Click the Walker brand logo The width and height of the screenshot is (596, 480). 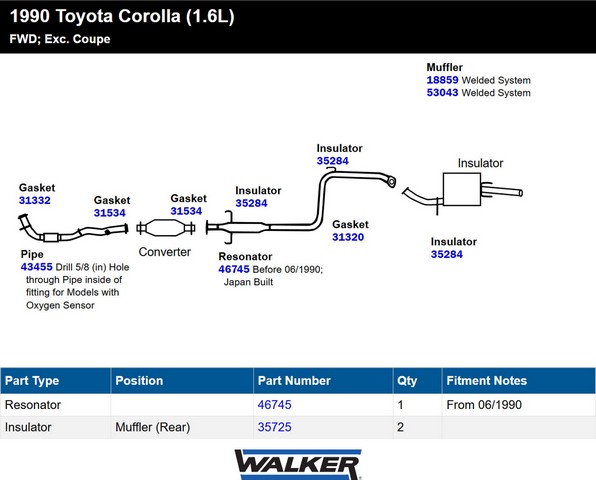pyautogui.click(x=298, y=464)
